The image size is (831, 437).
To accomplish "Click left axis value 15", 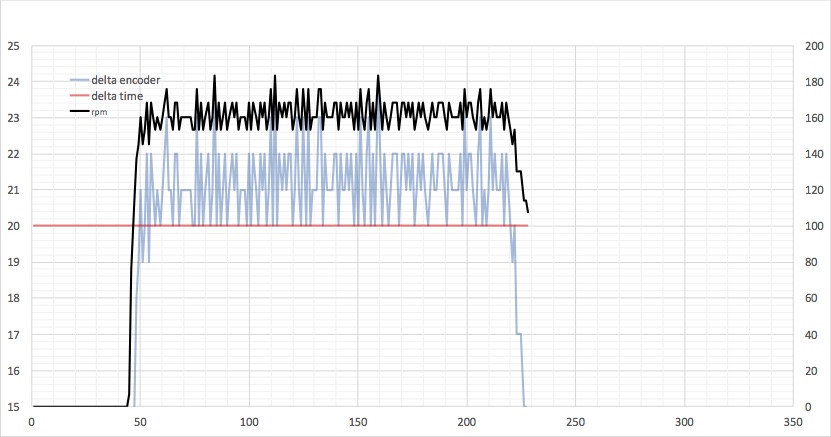I will point(13,407).
